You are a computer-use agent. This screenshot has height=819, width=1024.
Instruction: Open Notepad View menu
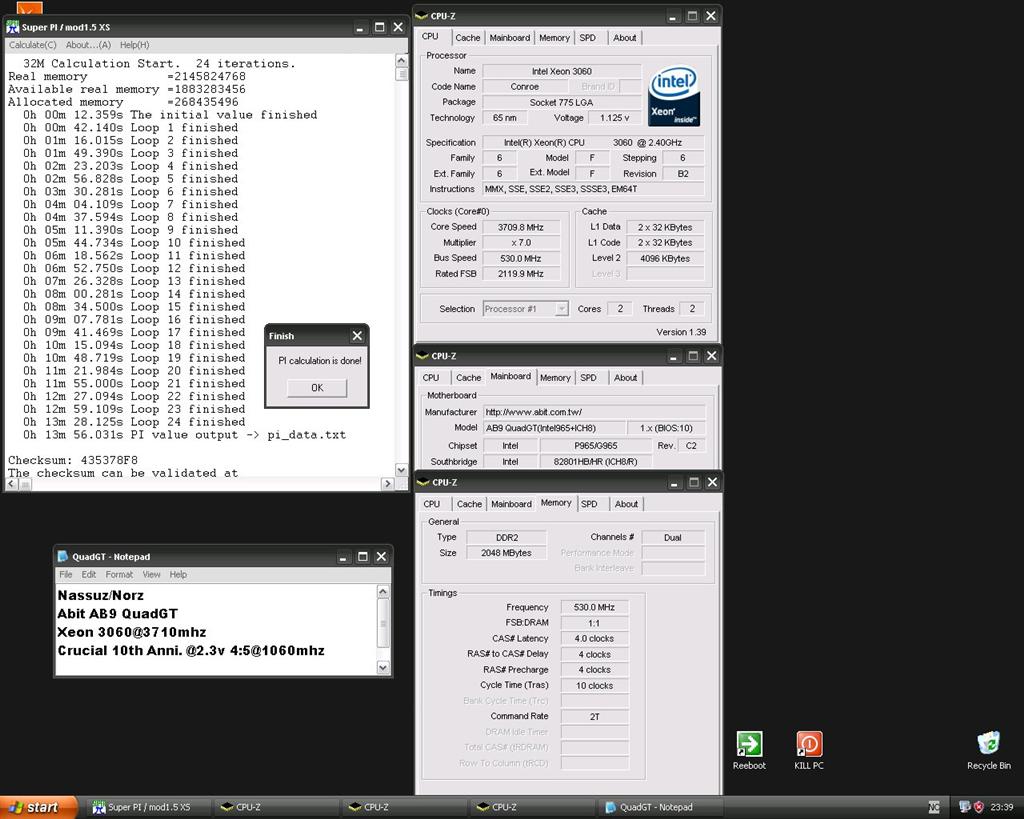pyautogui.click(x=152, y=575)
